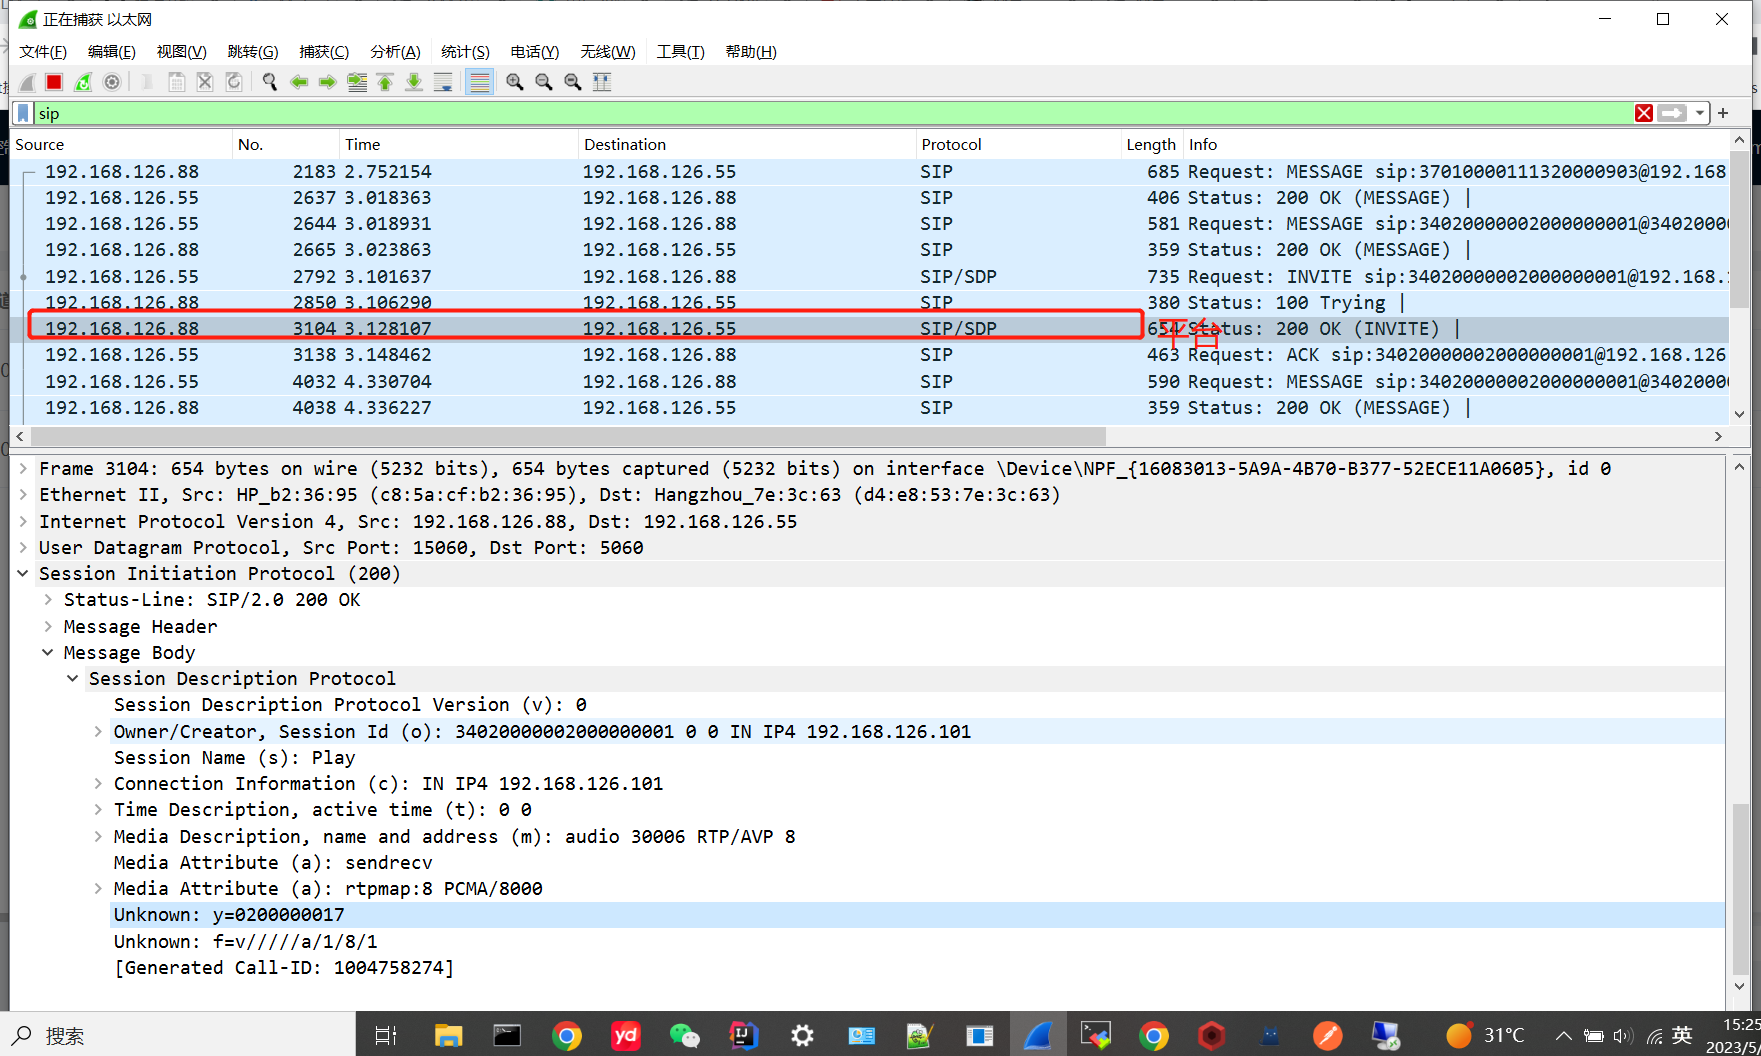Find a packet with the magnifier tool
Screen dimensions: 1761x1056
tap(269, 82)
